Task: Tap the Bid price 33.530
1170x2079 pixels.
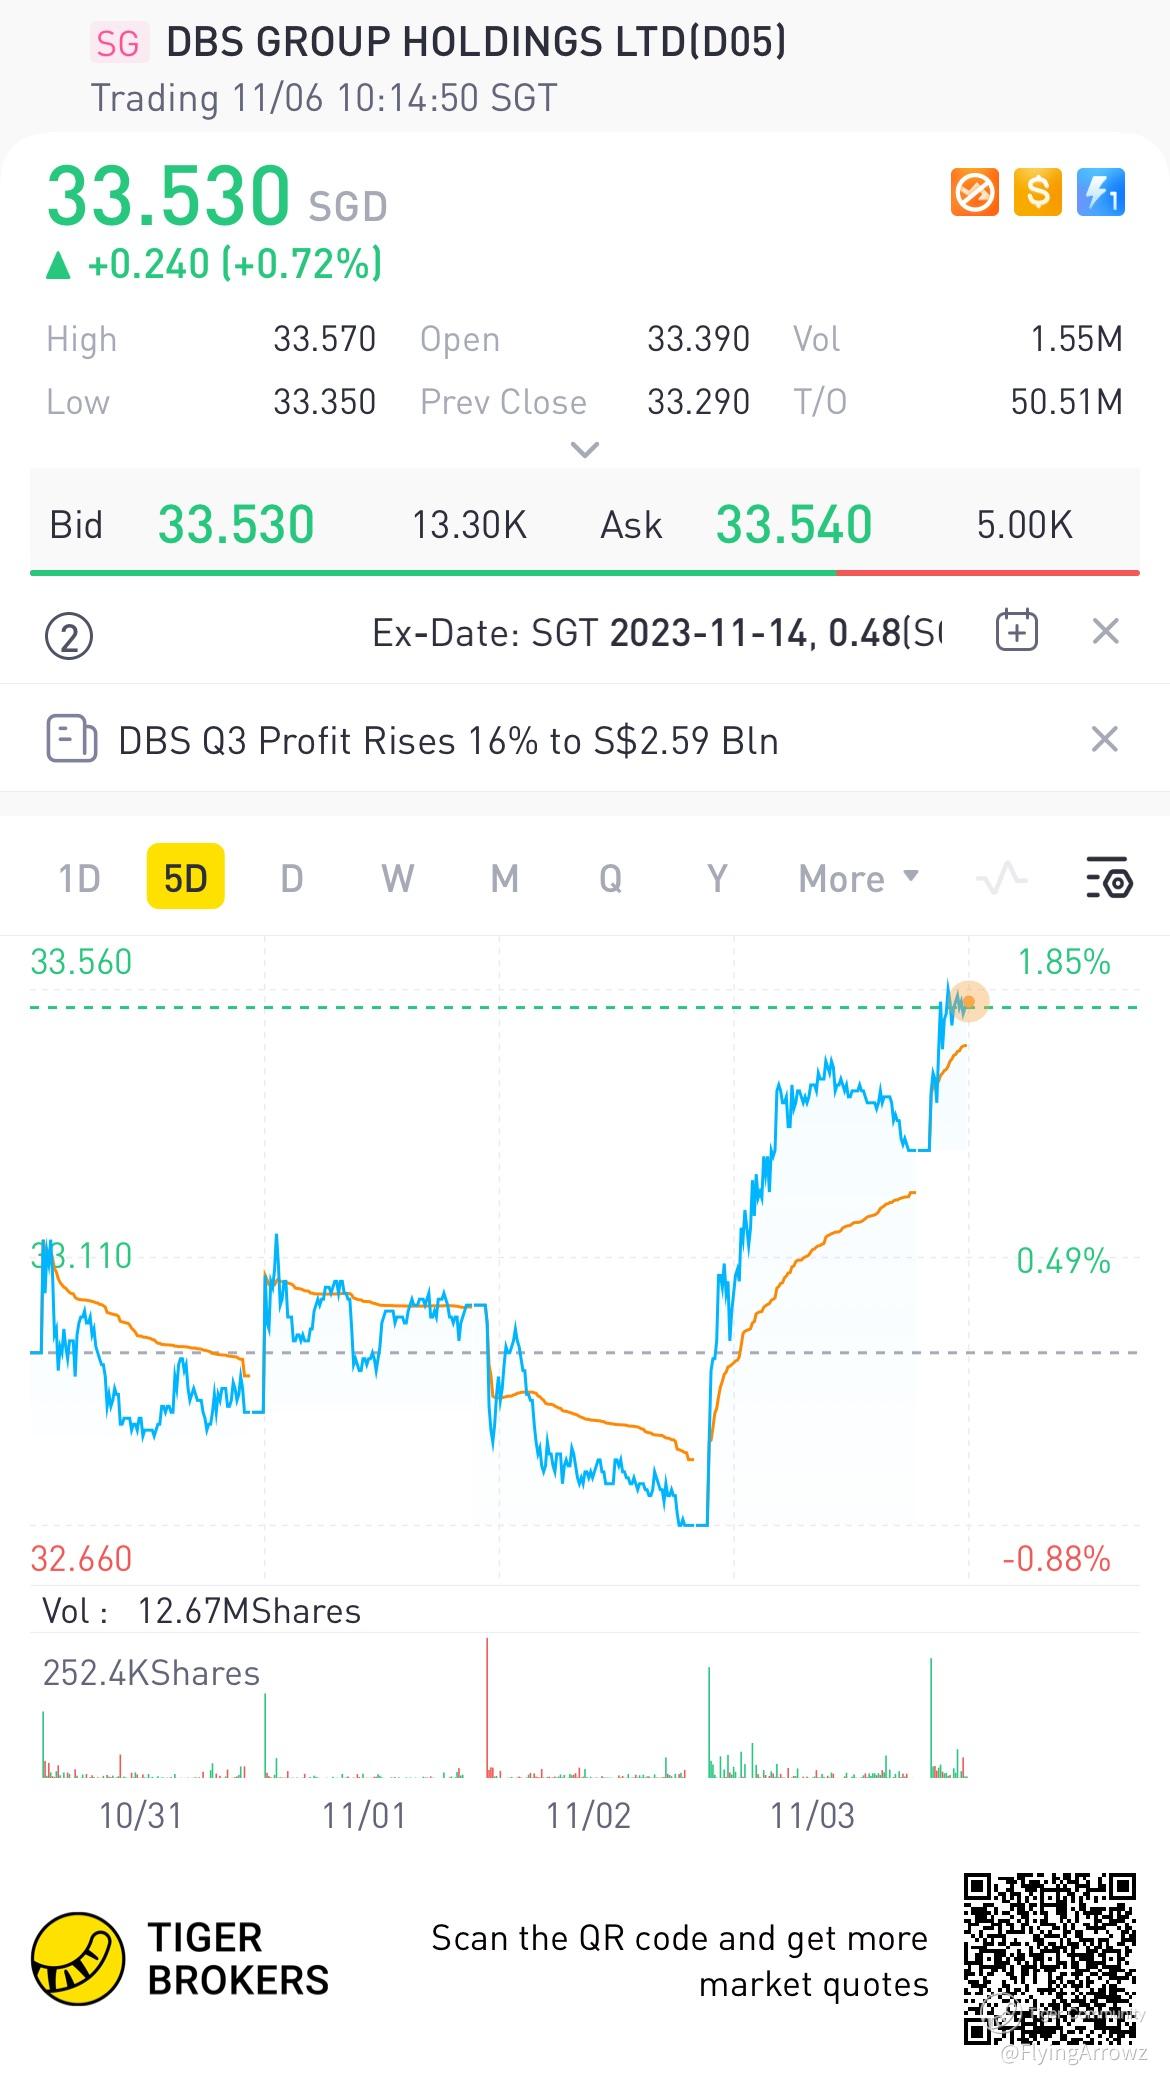Action: (236, 525)
